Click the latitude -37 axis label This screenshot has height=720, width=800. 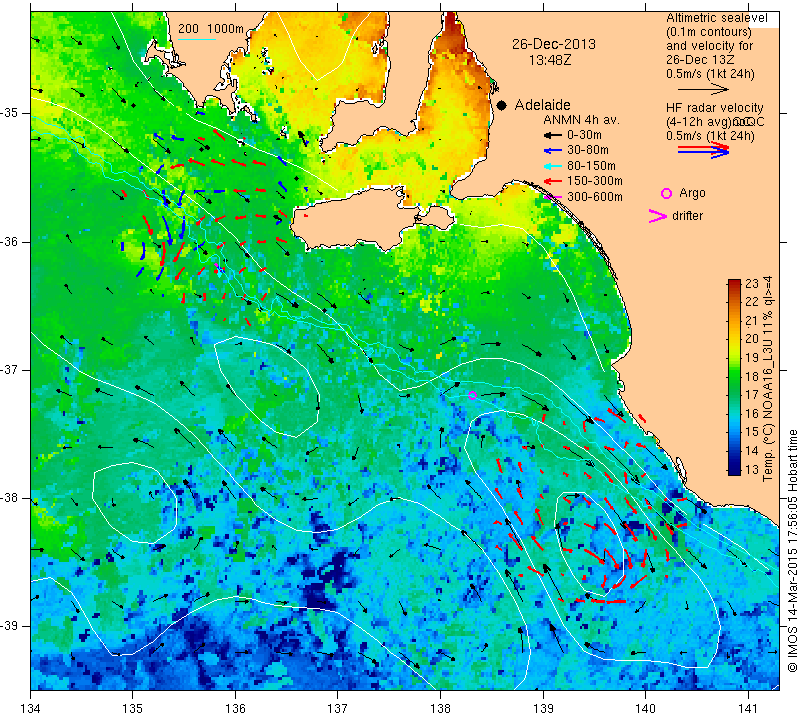point(9,369)
